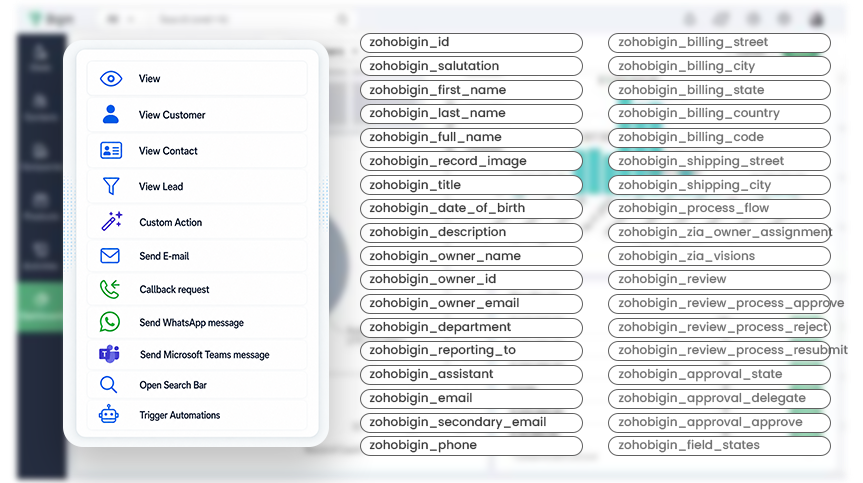The height and width of the screenshot is (483, 863).
Task: Select Send E-mail action
Action: pyautogui.click(x=196, y=256)
